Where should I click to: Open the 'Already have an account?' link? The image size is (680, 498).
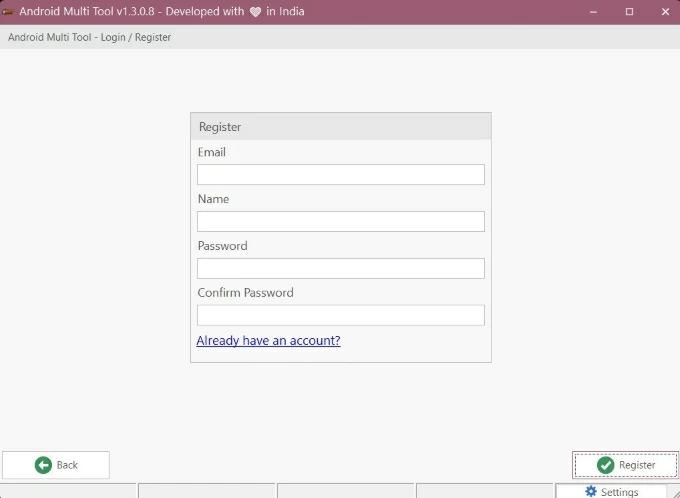(x=268, y=341)
